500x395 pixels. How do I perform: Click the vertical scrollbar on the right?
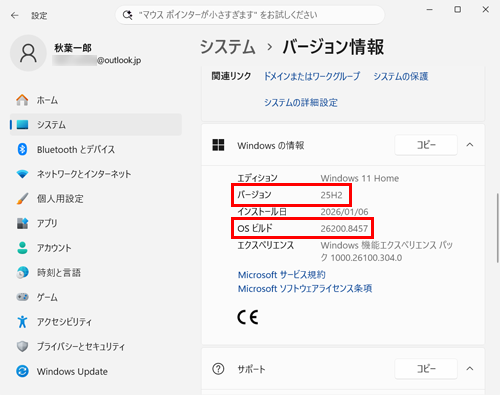pyautogui.click(x=498, y=228)
